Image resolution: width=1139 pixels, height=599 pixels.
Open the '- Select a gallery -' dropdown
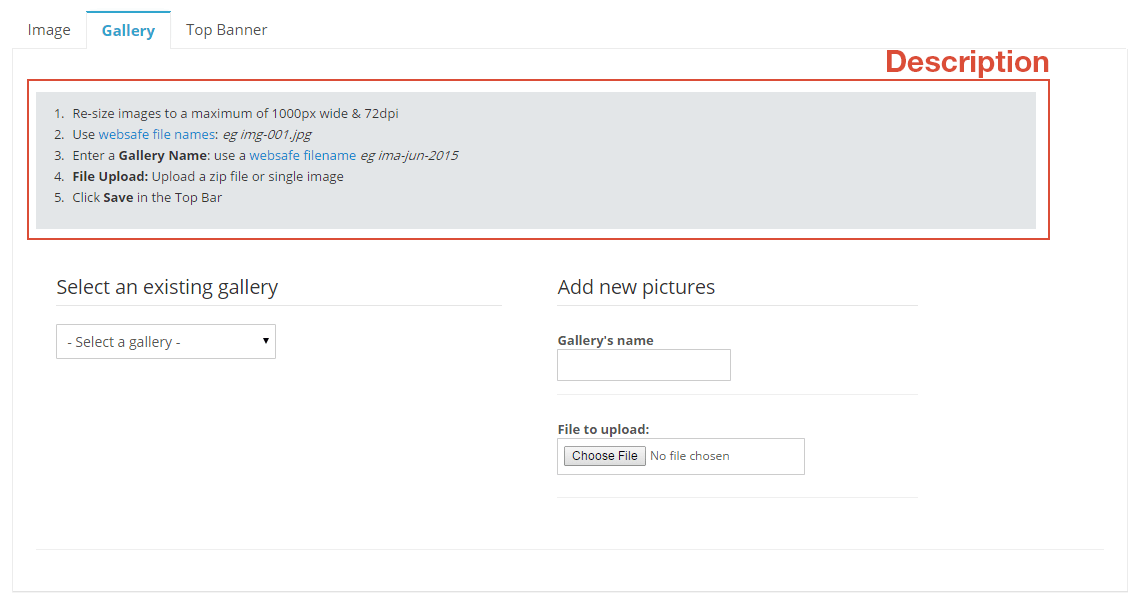coord(166,342)
